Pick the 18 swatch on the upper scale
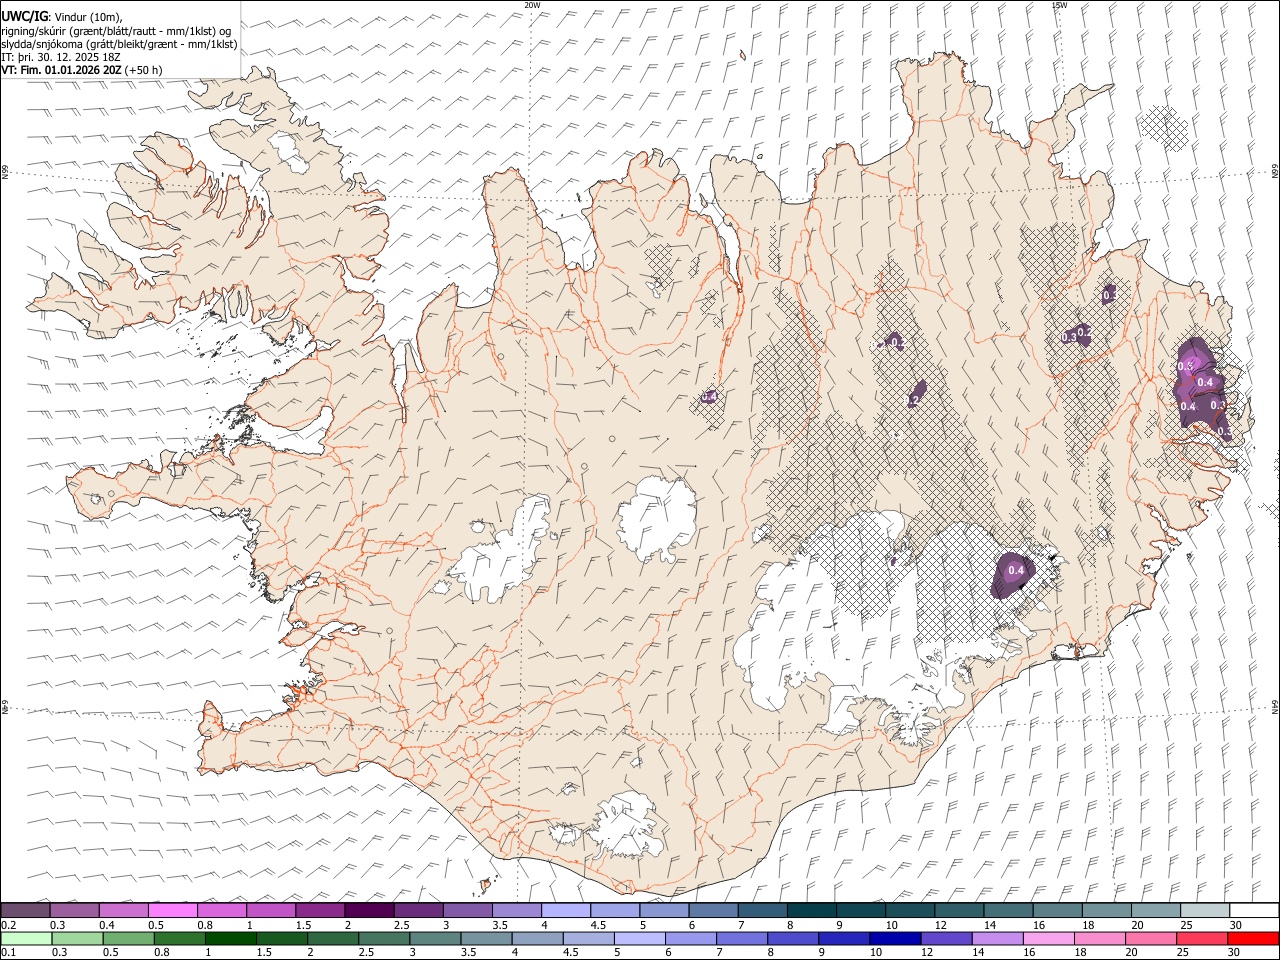The width and height of the screenshot is (1280, 960). pyautogui.click(x=1105, y=911)
